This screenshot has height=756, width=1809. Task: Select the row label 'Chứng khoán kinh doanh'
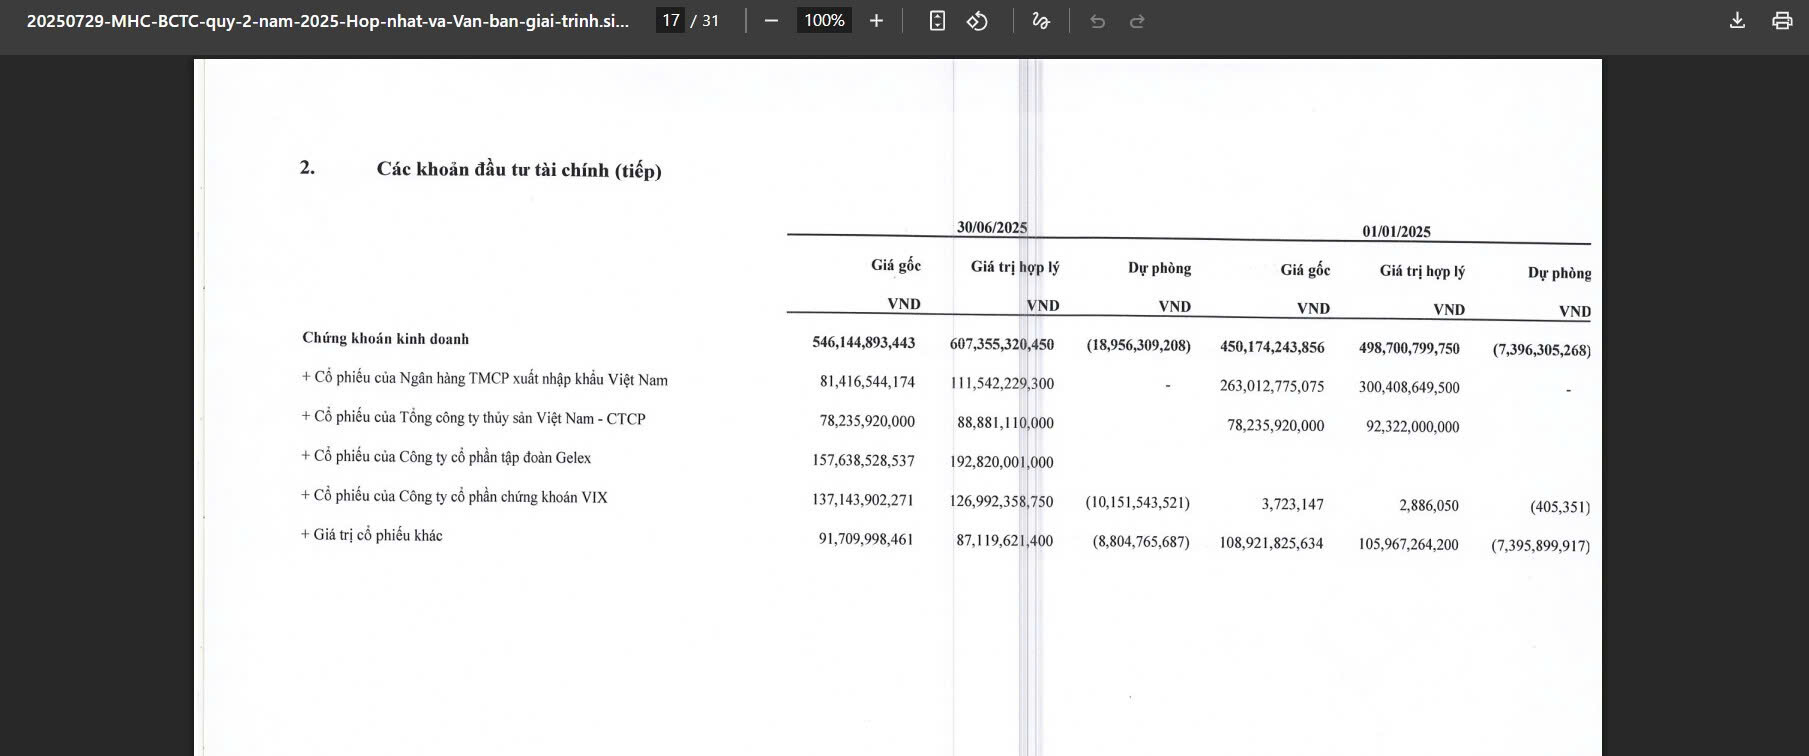point(385,339)
